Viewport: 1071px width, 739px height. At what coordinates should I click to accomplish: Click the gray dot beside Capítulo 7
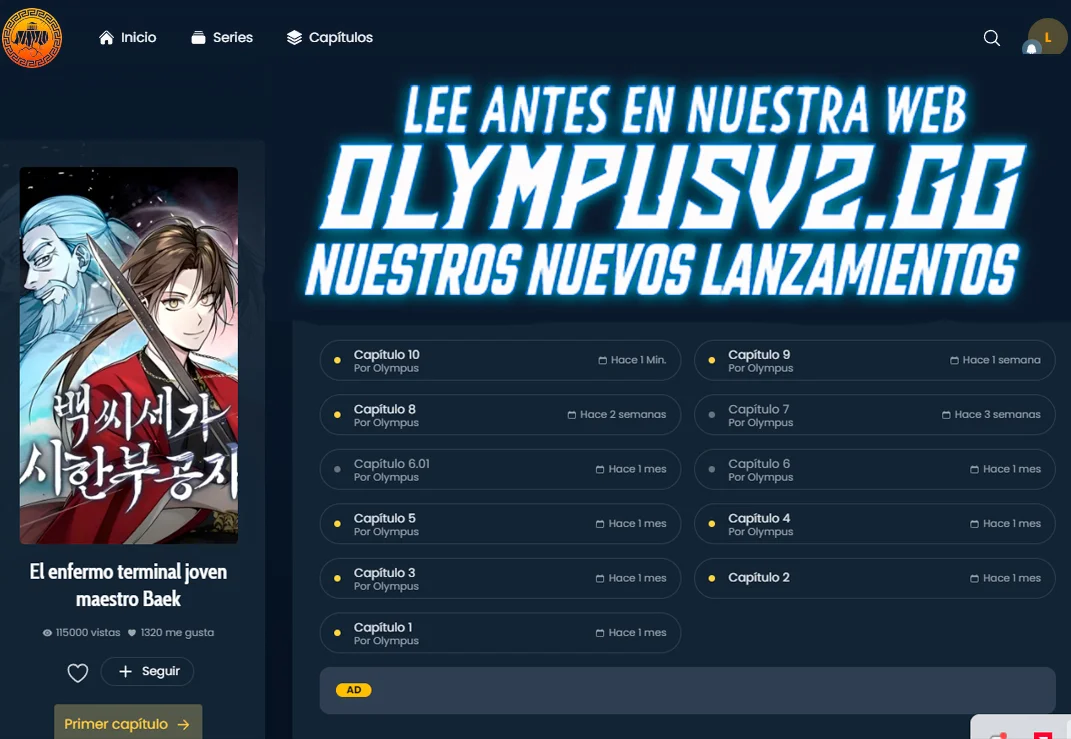click(x=712, y=415)
